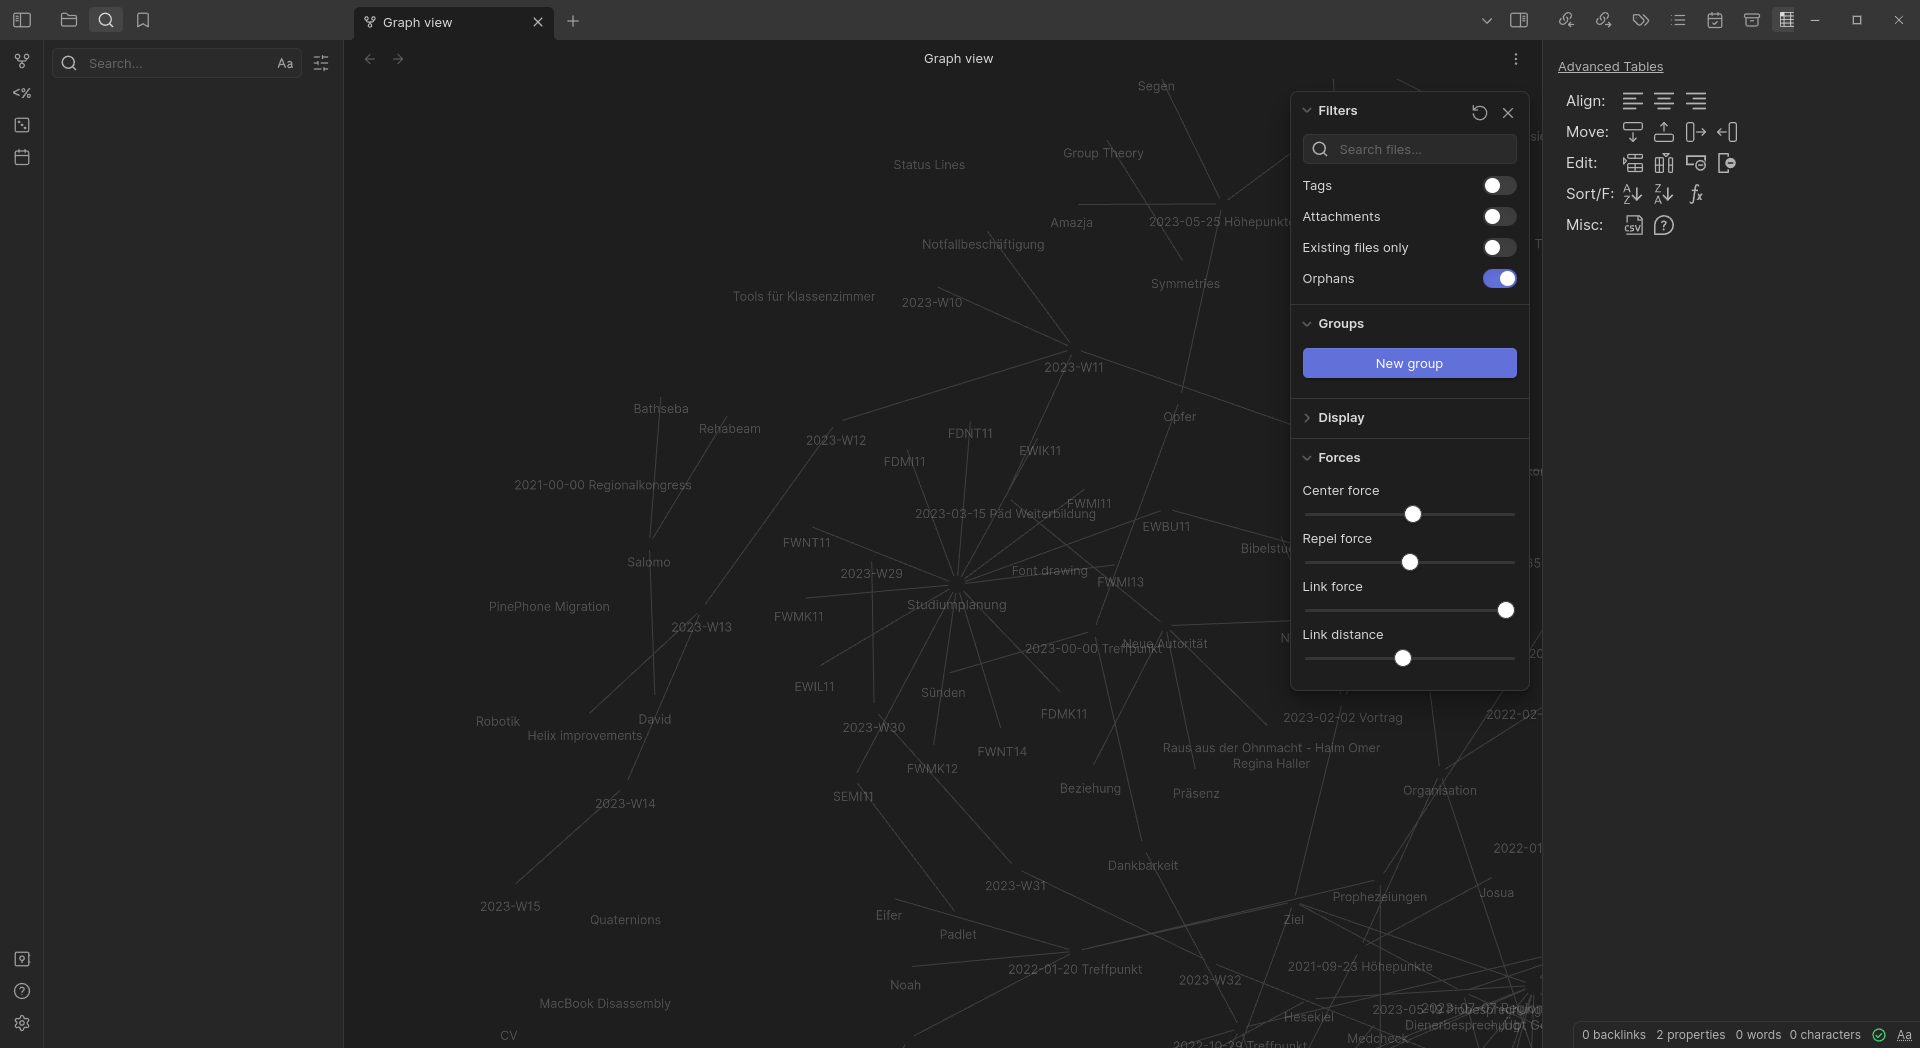The image size is (1920, 1048).
Task: Disable the Orphans toggle
Action: [1499, 279]
